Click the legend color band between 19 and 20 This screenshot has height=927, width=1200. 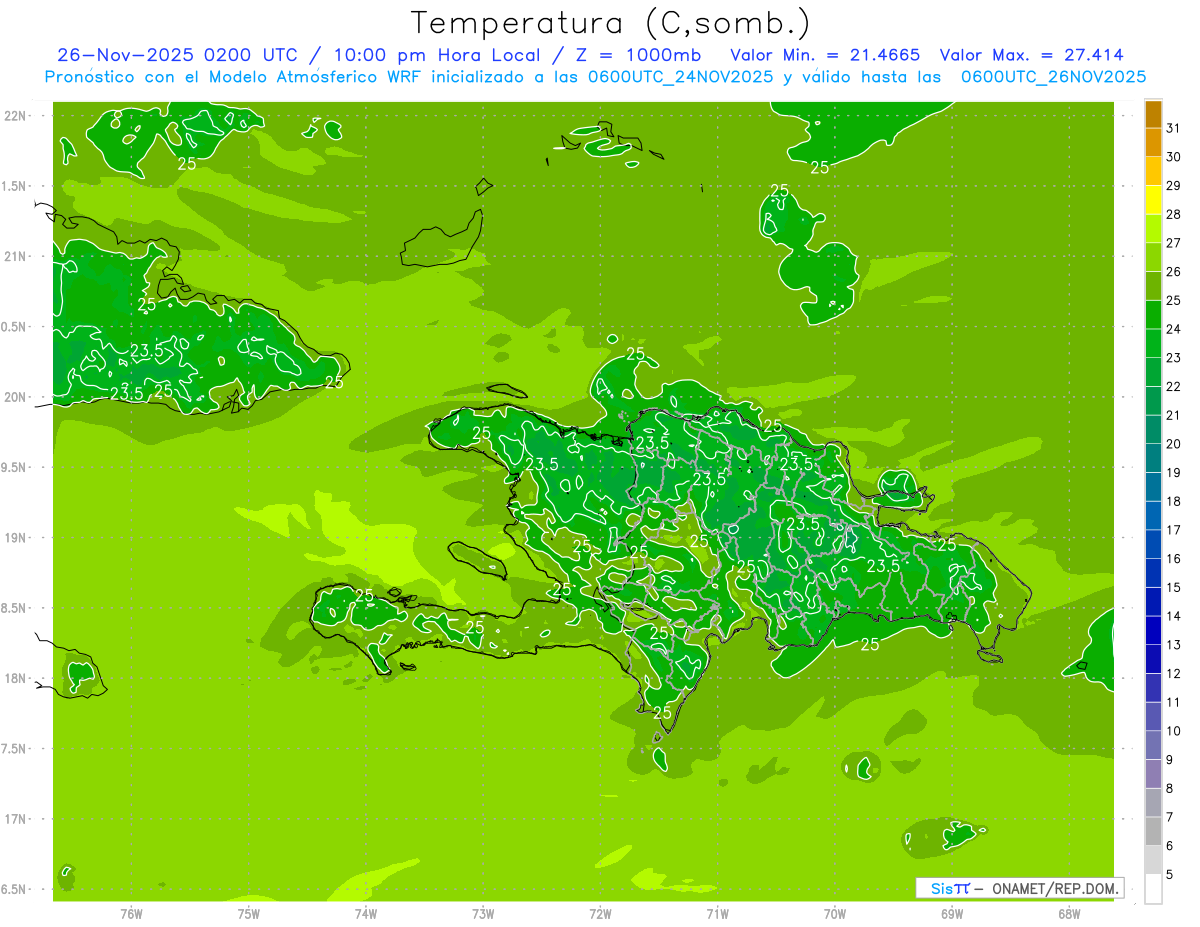[x=1153, y=459]
